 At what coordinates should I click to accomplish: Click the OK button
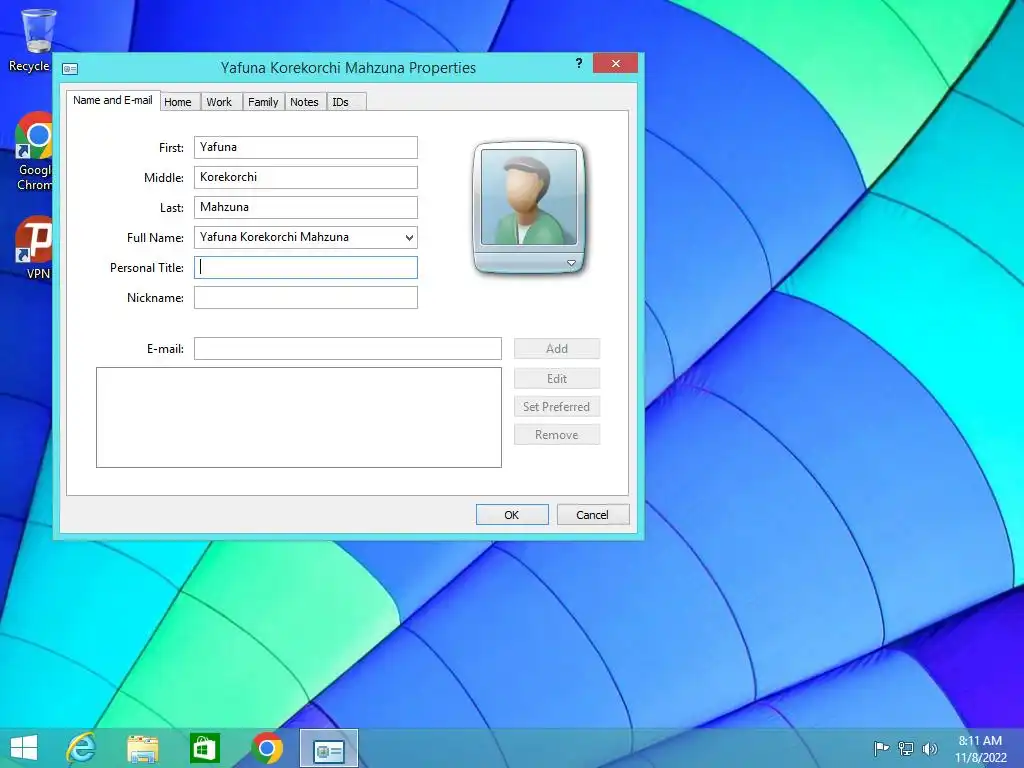(512, 515)
